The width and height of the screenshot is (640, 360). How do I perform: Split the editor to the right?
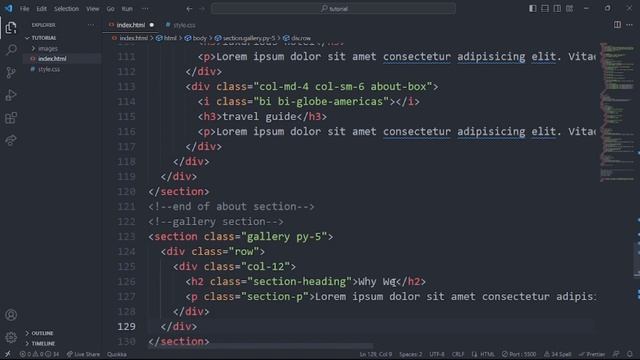[617, 25]
